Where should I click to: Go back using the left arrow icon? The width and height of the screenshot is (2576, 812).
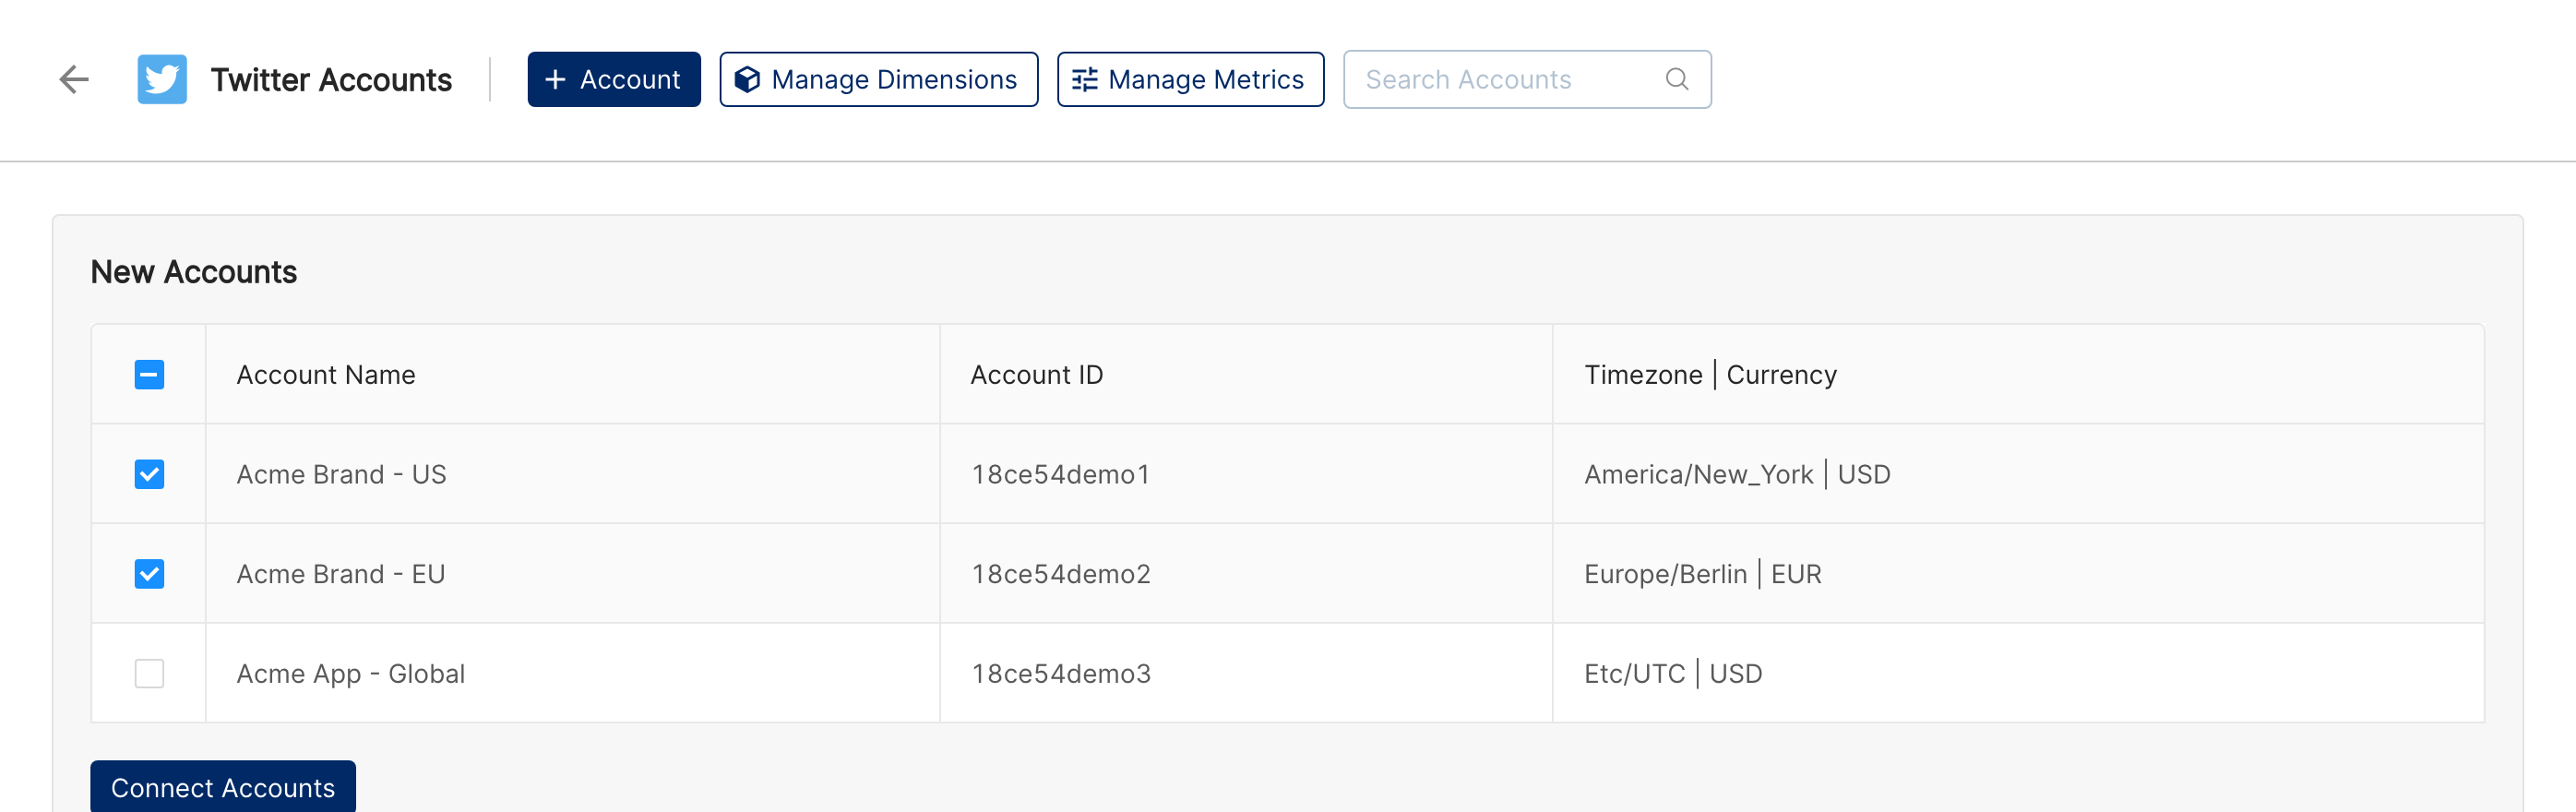point(74,79)
